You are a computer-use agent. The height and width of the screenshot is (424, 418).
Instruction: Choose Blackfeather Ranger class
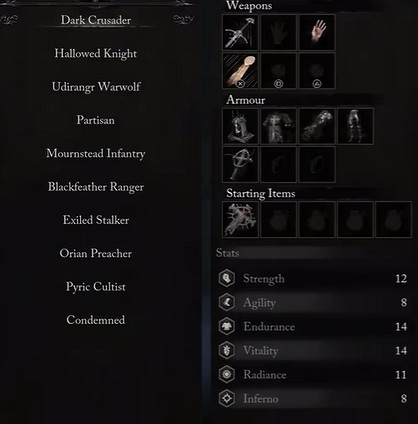(x=96, y=187)
